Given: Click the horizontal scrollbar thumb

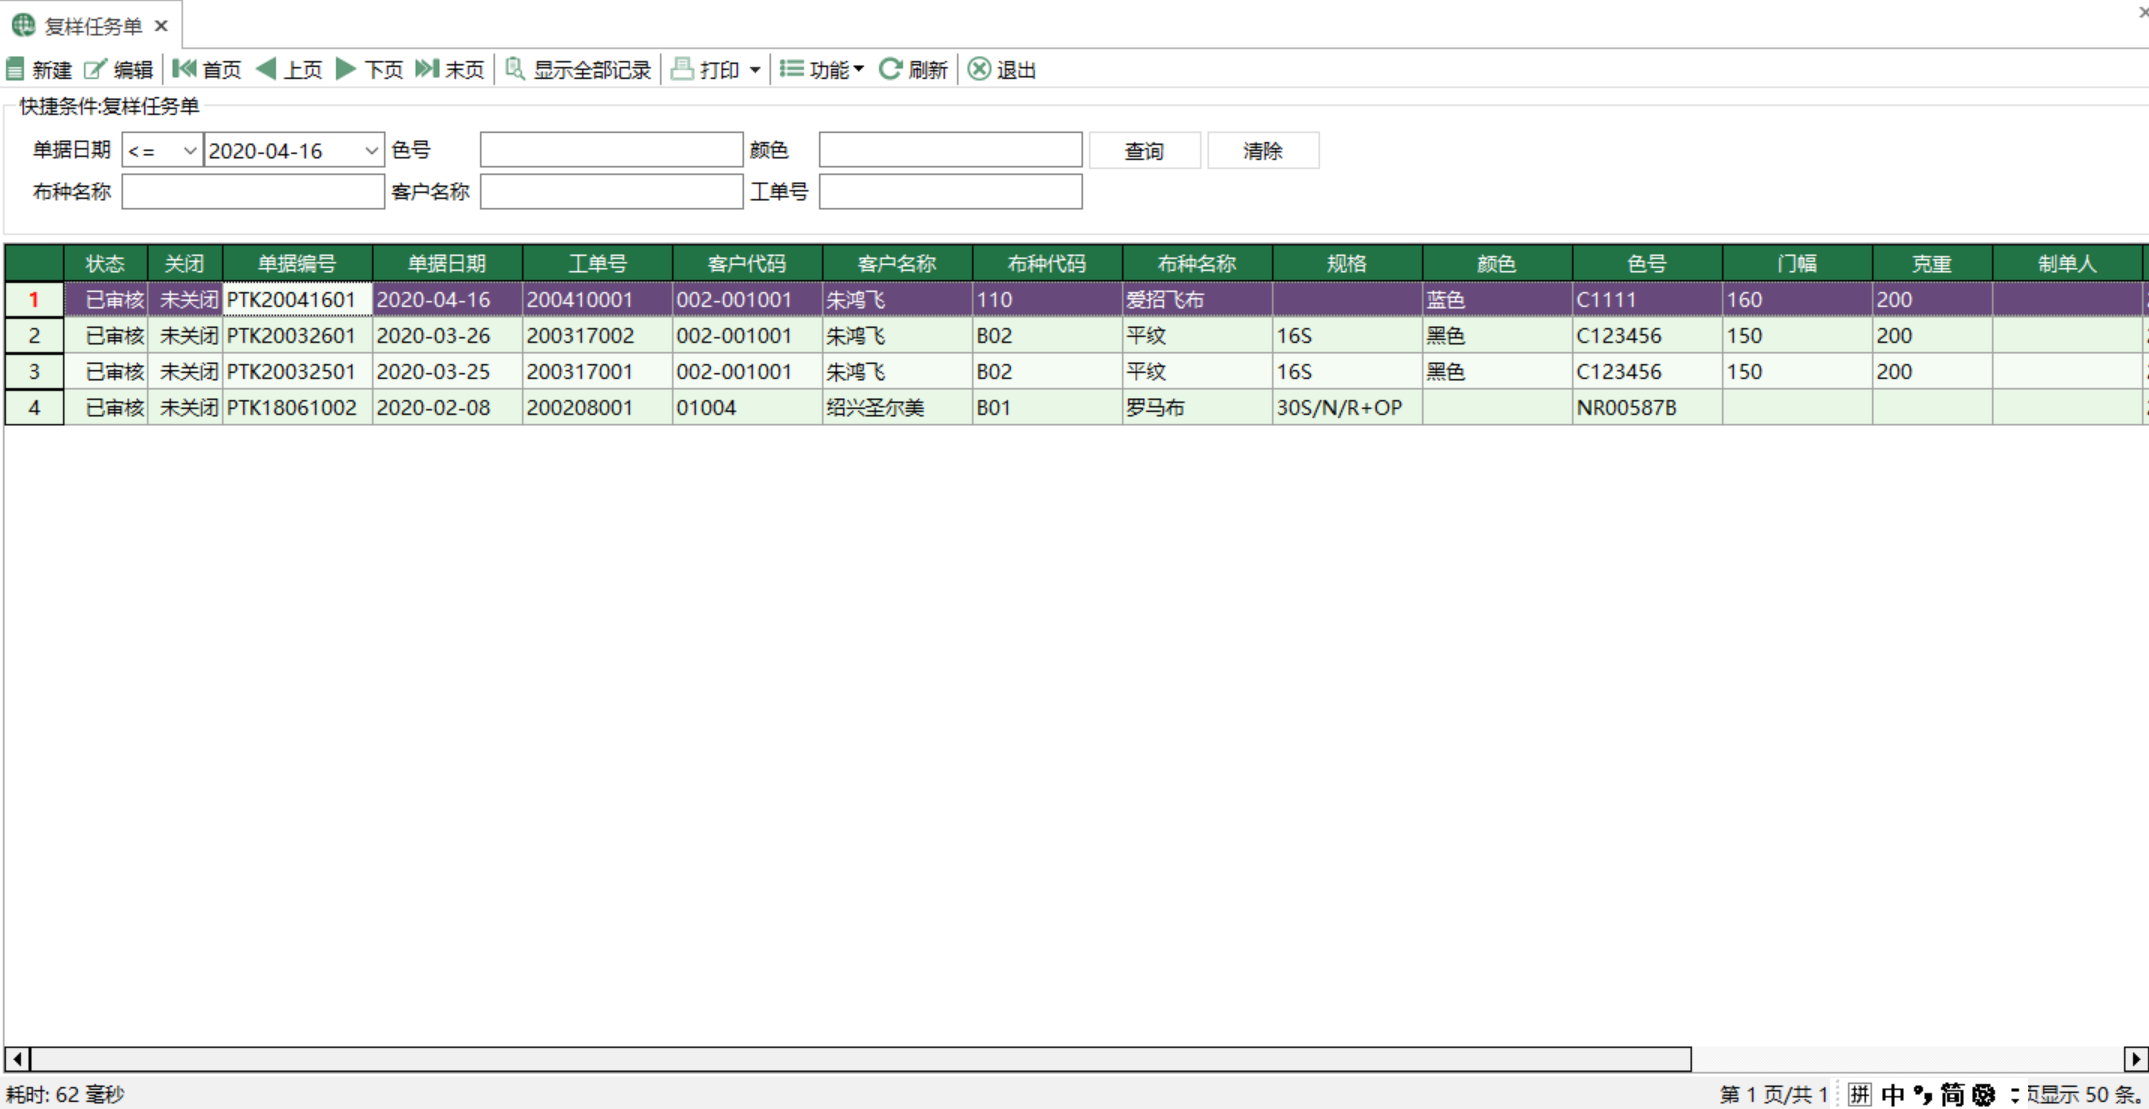Looking at the screenshot, I should pos(861,1059).
